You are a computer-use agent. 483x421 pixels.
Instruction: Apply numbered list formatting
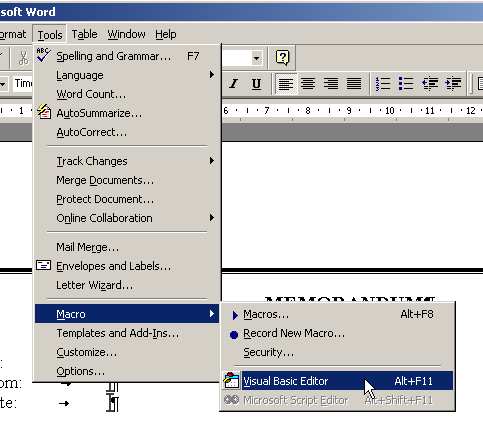[x=383, y=84]
